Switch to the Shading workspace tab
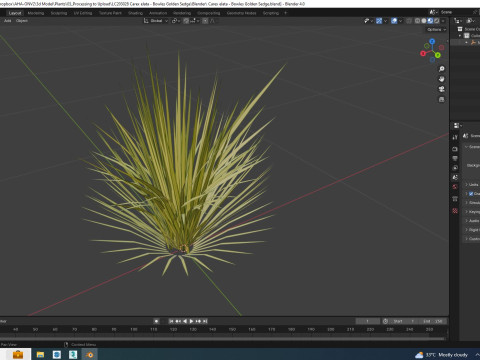This screenshot has width=480, height=360. point(135,13)
